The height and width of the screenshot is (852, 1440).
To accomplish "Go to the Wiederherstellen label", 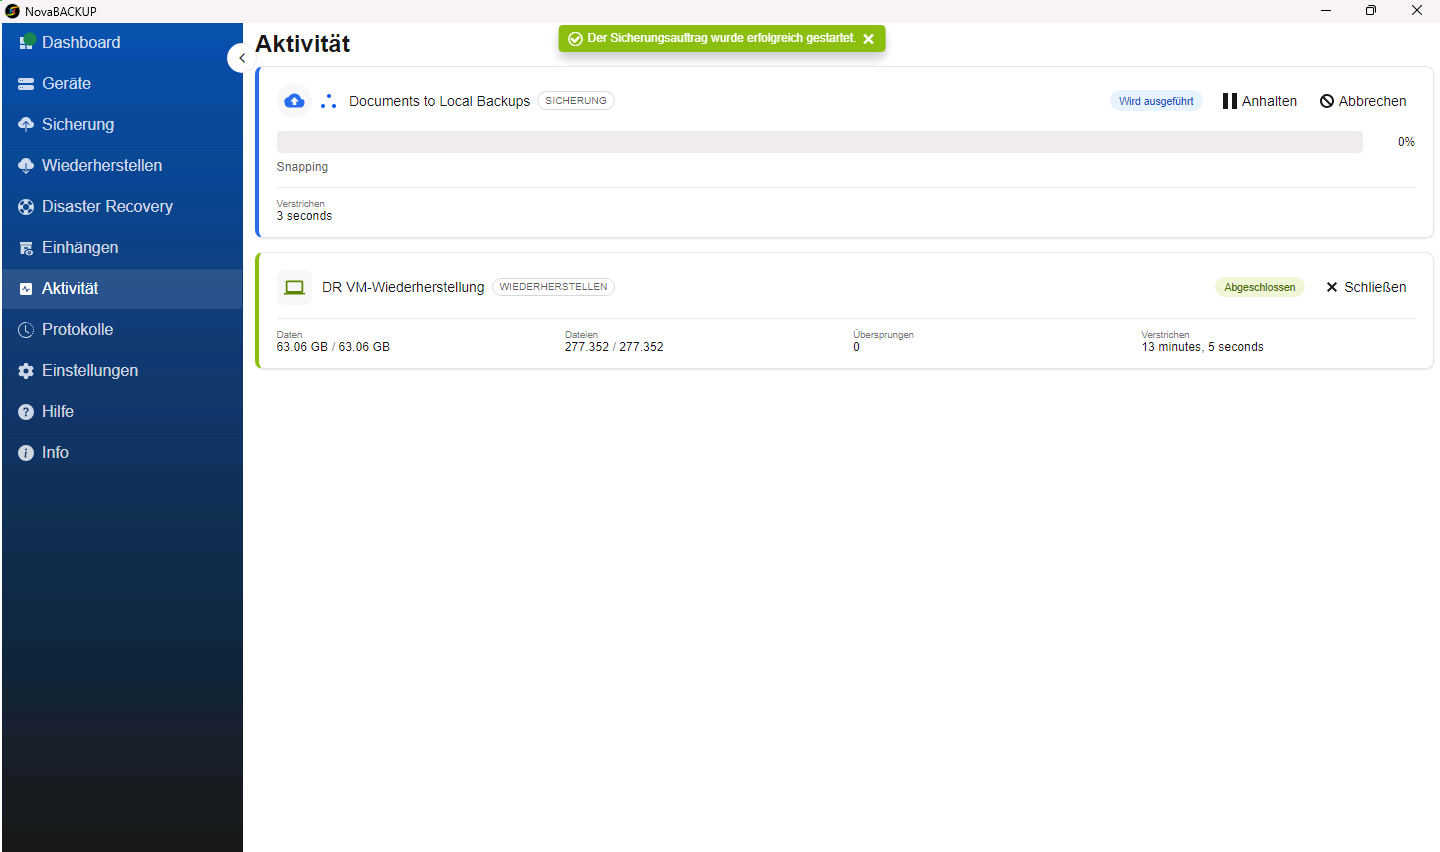I will pos(102,166).
